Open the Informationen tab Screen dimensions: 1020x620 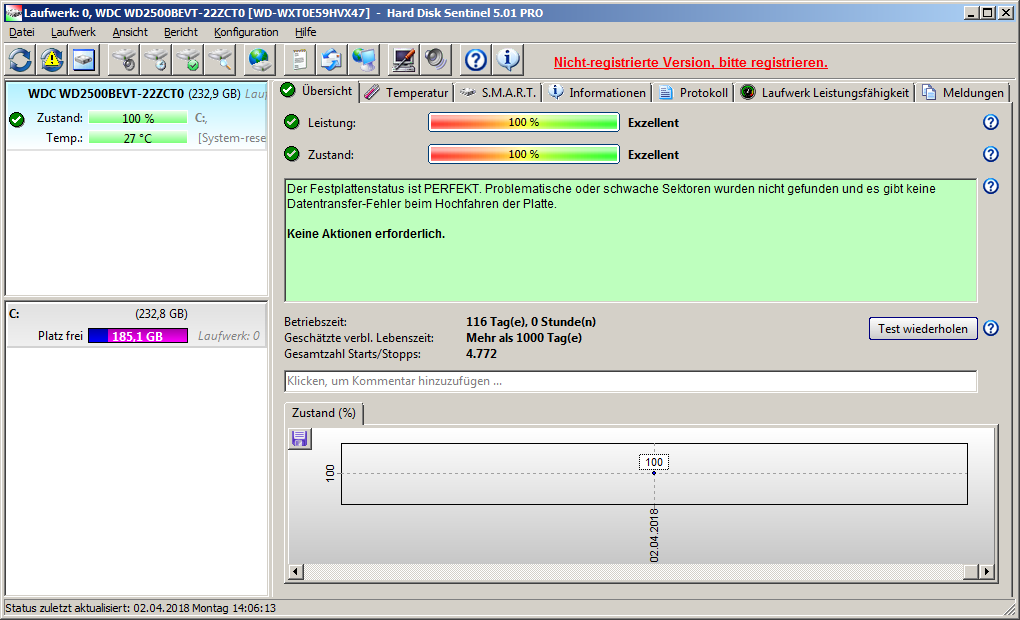point(597,92)
